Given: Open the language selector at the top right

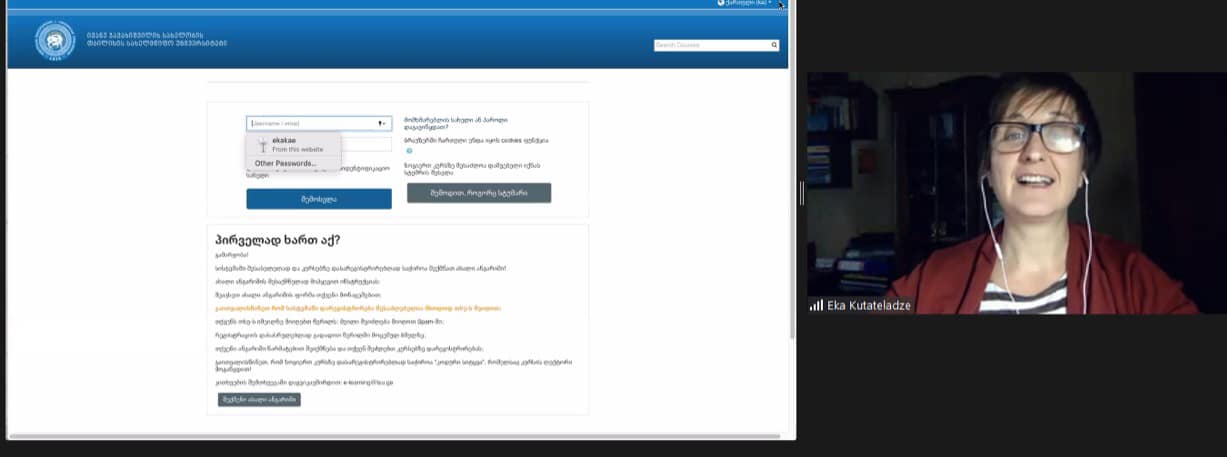Looking at the screenshot, I should coord(745,3).
